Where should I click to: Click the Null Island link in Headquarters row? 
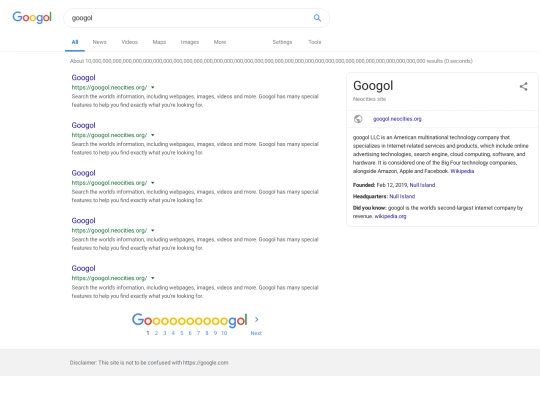pyautogui.click(x=402, y=196)
